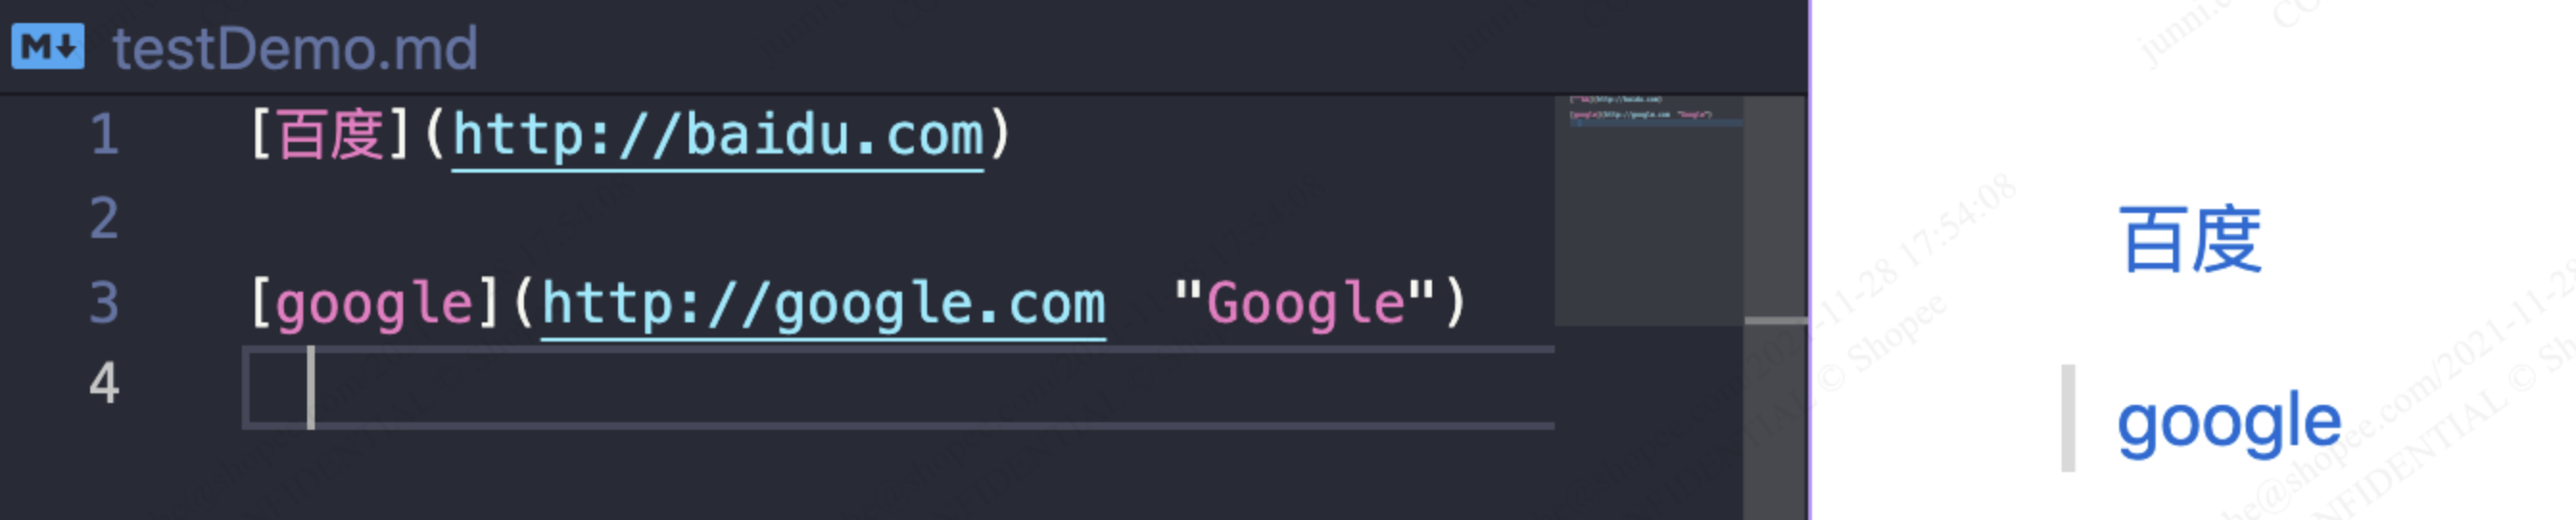Image resolution: width=2576 pixels, height=520 pixels.
Task: Click line number 2 in gutter
Action: 105,219
